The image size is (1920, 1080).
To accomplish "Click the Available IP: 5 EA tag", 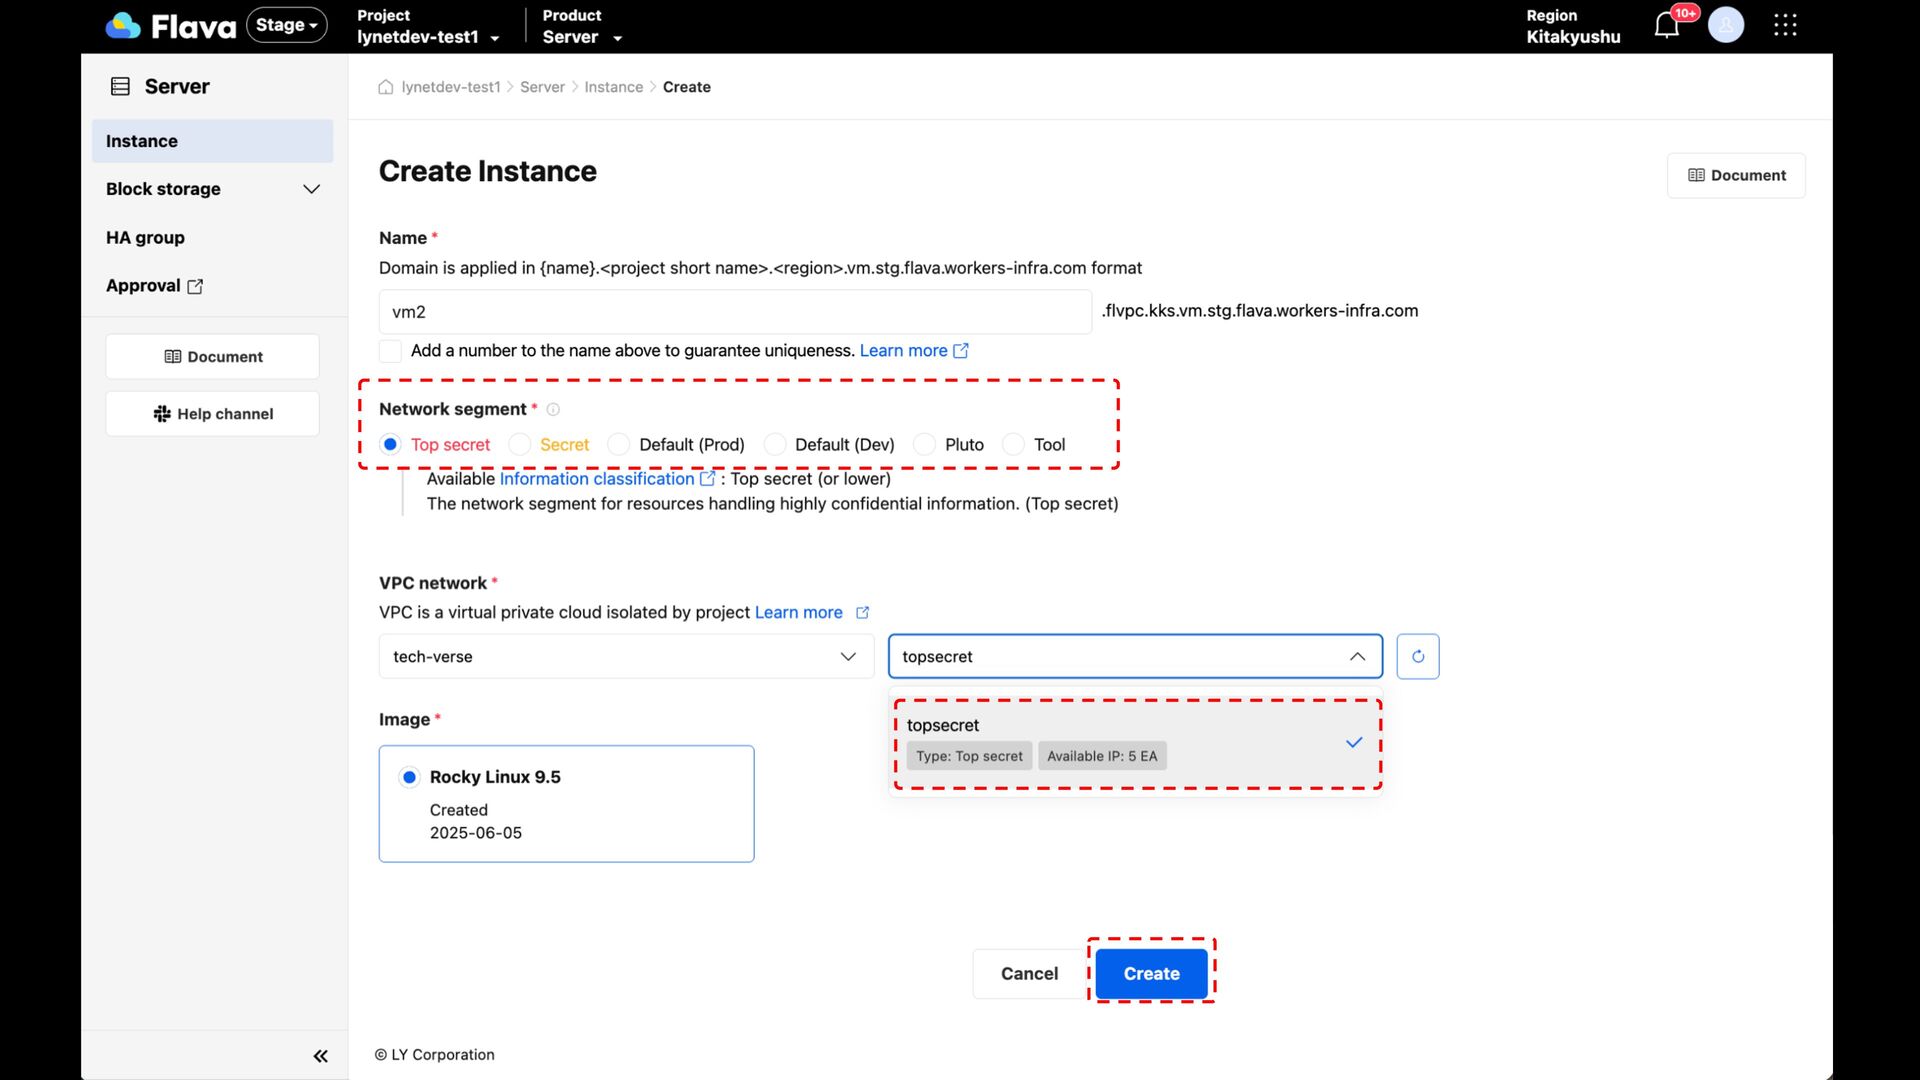I will (x=1102, y=757).
